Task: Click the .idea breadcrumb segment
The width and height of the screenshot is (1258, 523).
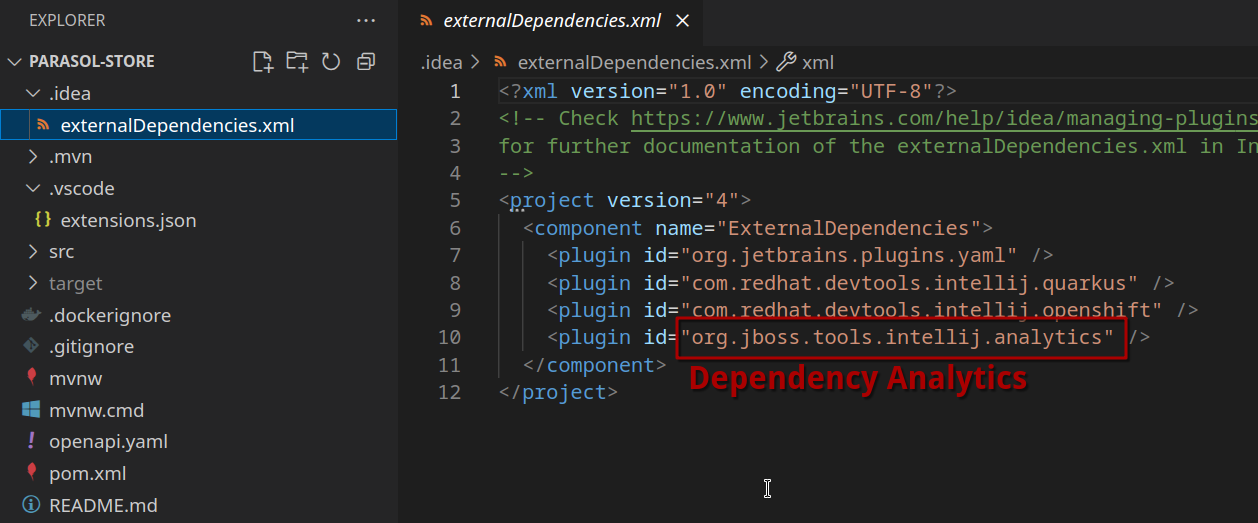Action: [441, 63]
